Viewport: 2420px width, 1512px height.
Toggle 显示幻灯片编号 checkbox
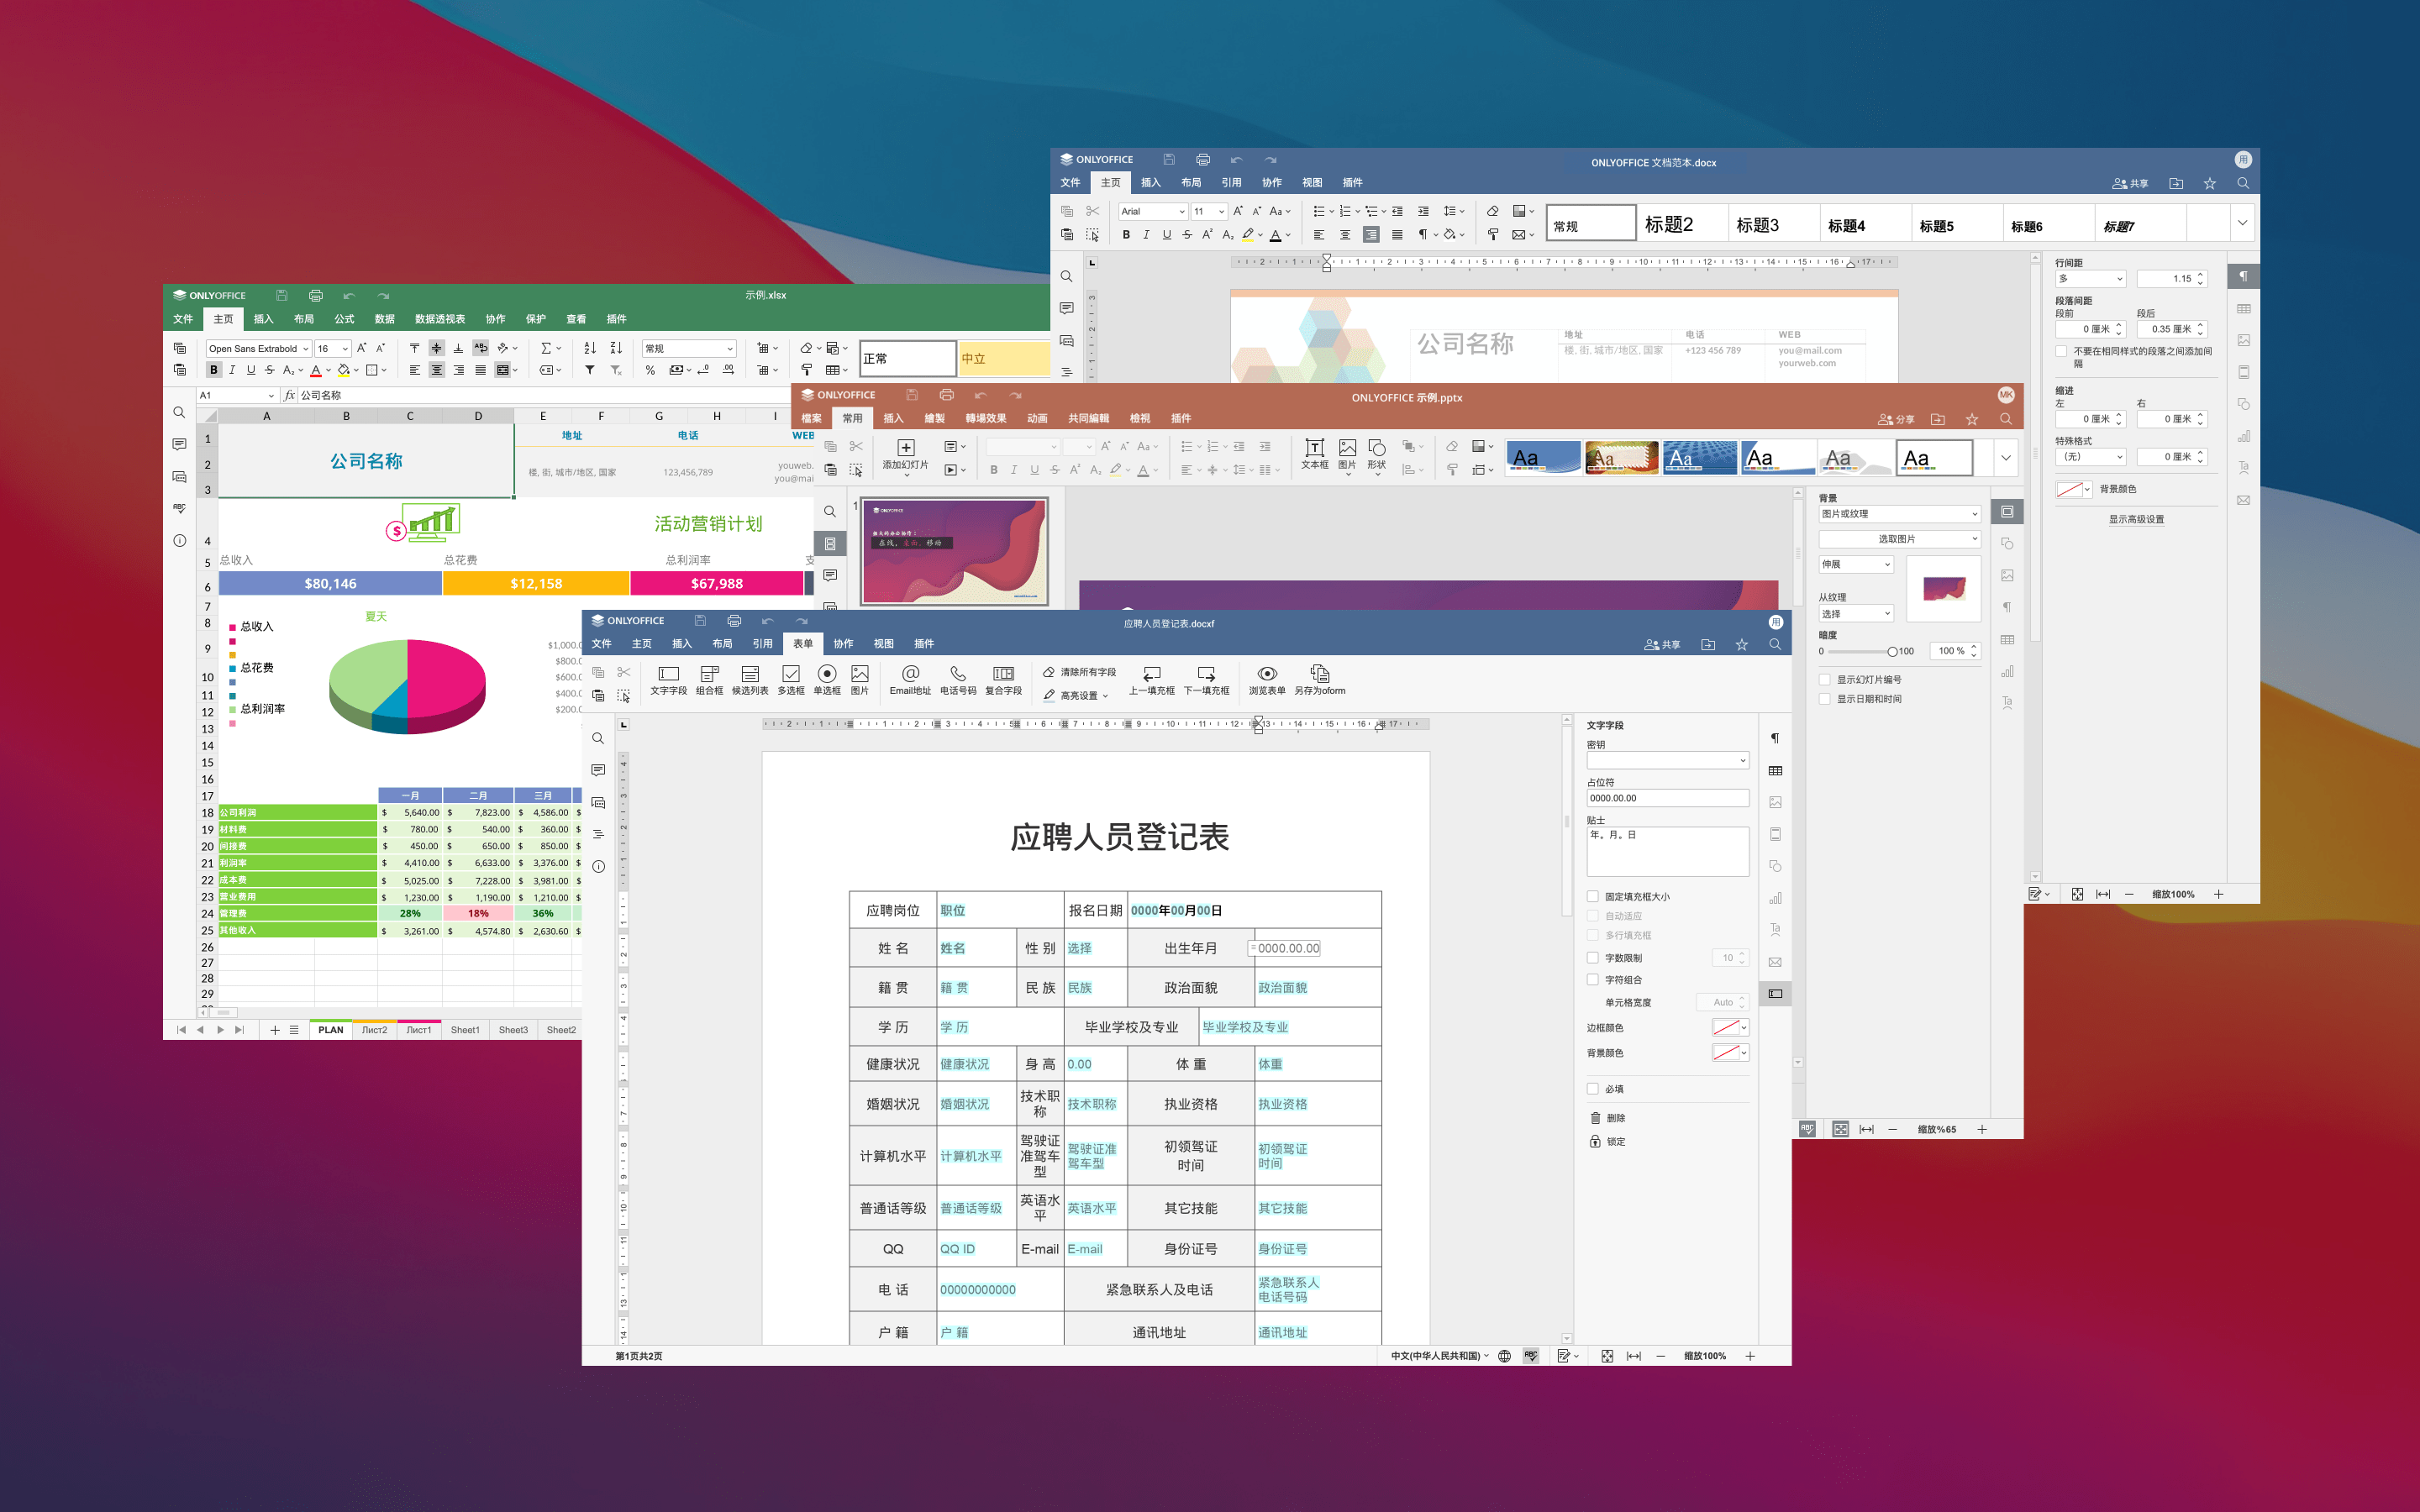pos(1825,680)
